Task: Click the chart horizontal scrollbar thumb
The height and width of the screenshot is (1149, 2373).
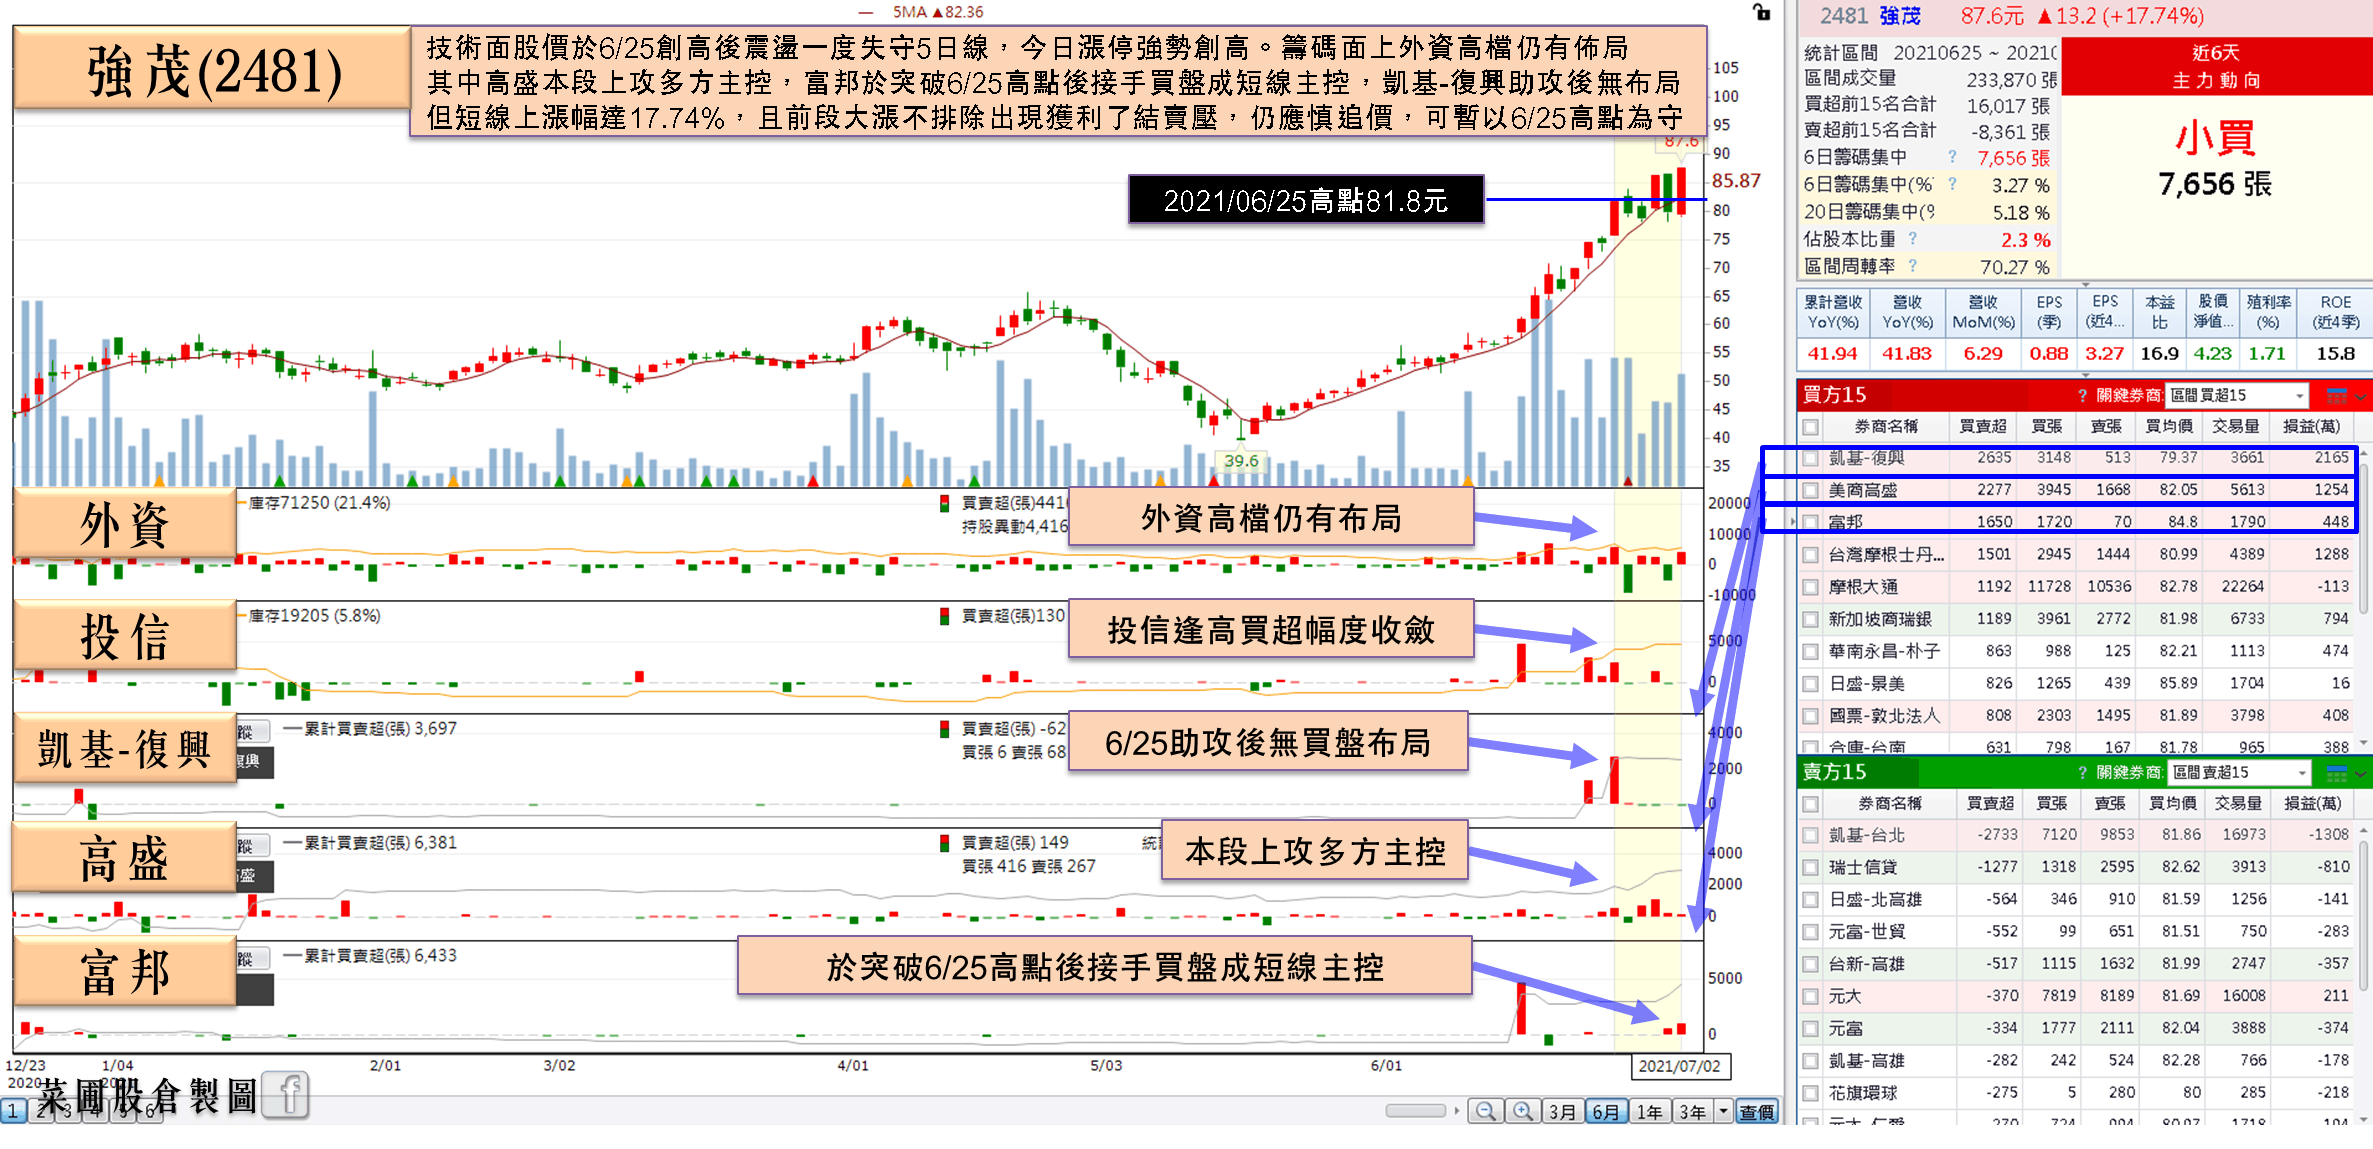Action: (x=1415, y=1110)
